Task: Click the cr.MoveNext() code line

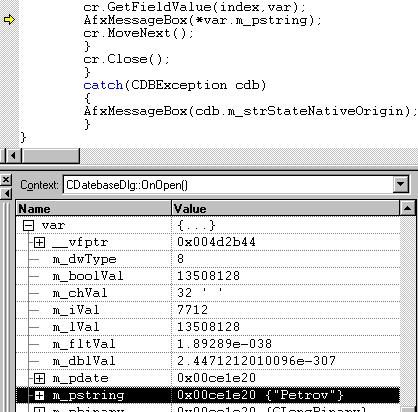Action: click(x=138, y=33)
